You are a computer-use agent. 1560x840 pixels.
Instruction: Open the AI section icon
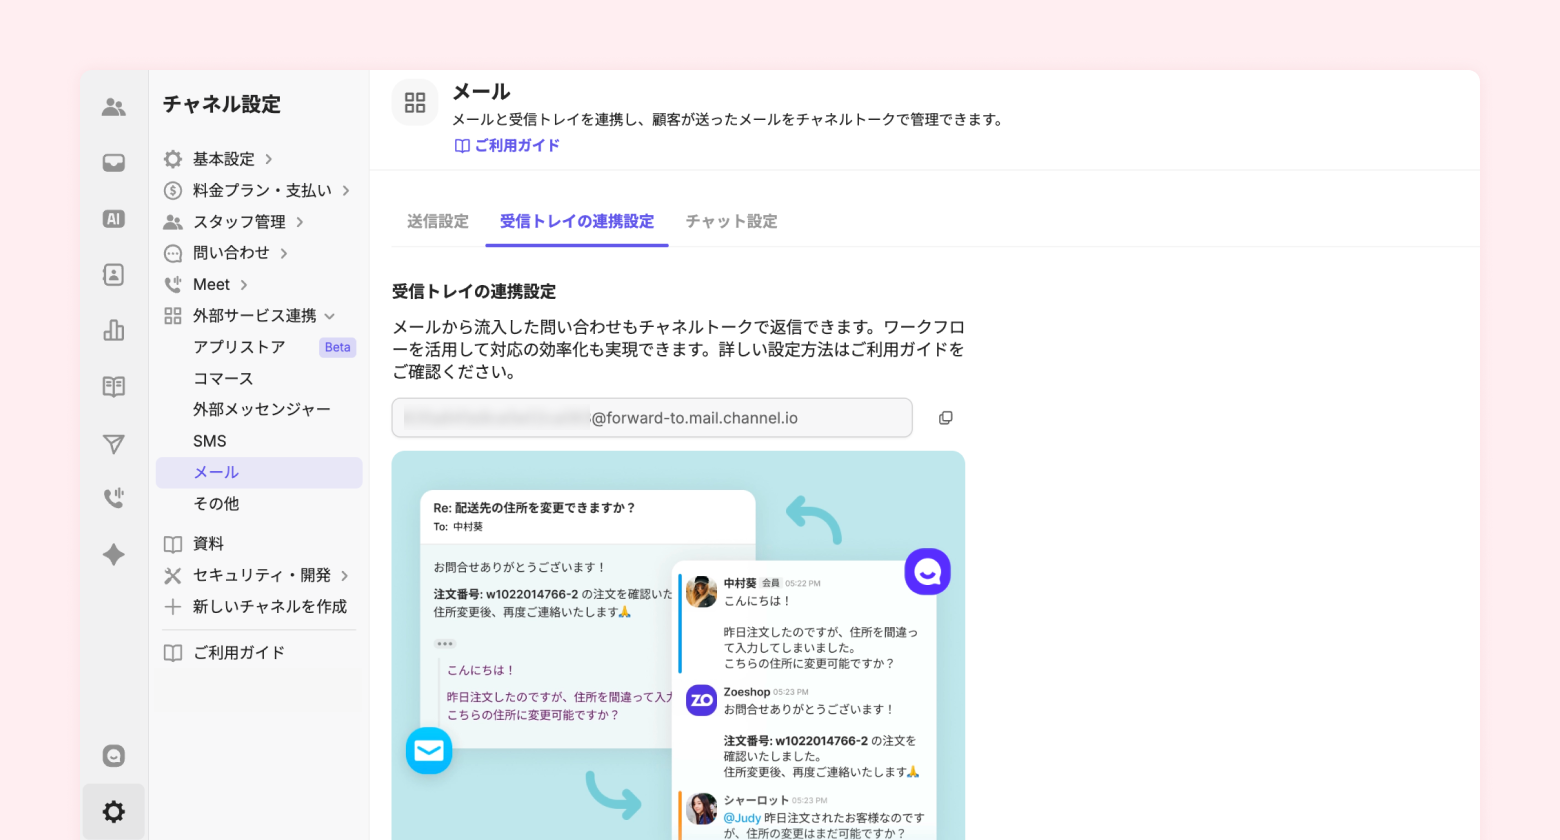[x=114, y=219]
